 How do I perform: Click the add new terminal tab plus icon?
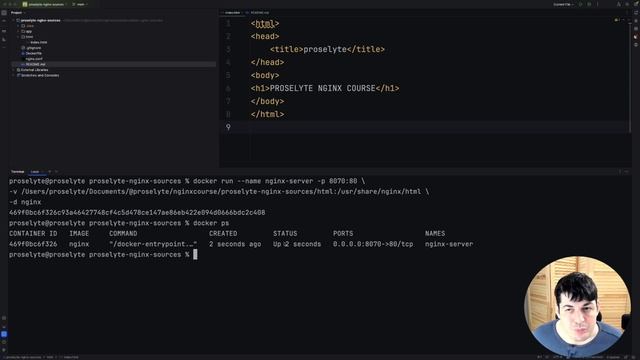[50, 172]
